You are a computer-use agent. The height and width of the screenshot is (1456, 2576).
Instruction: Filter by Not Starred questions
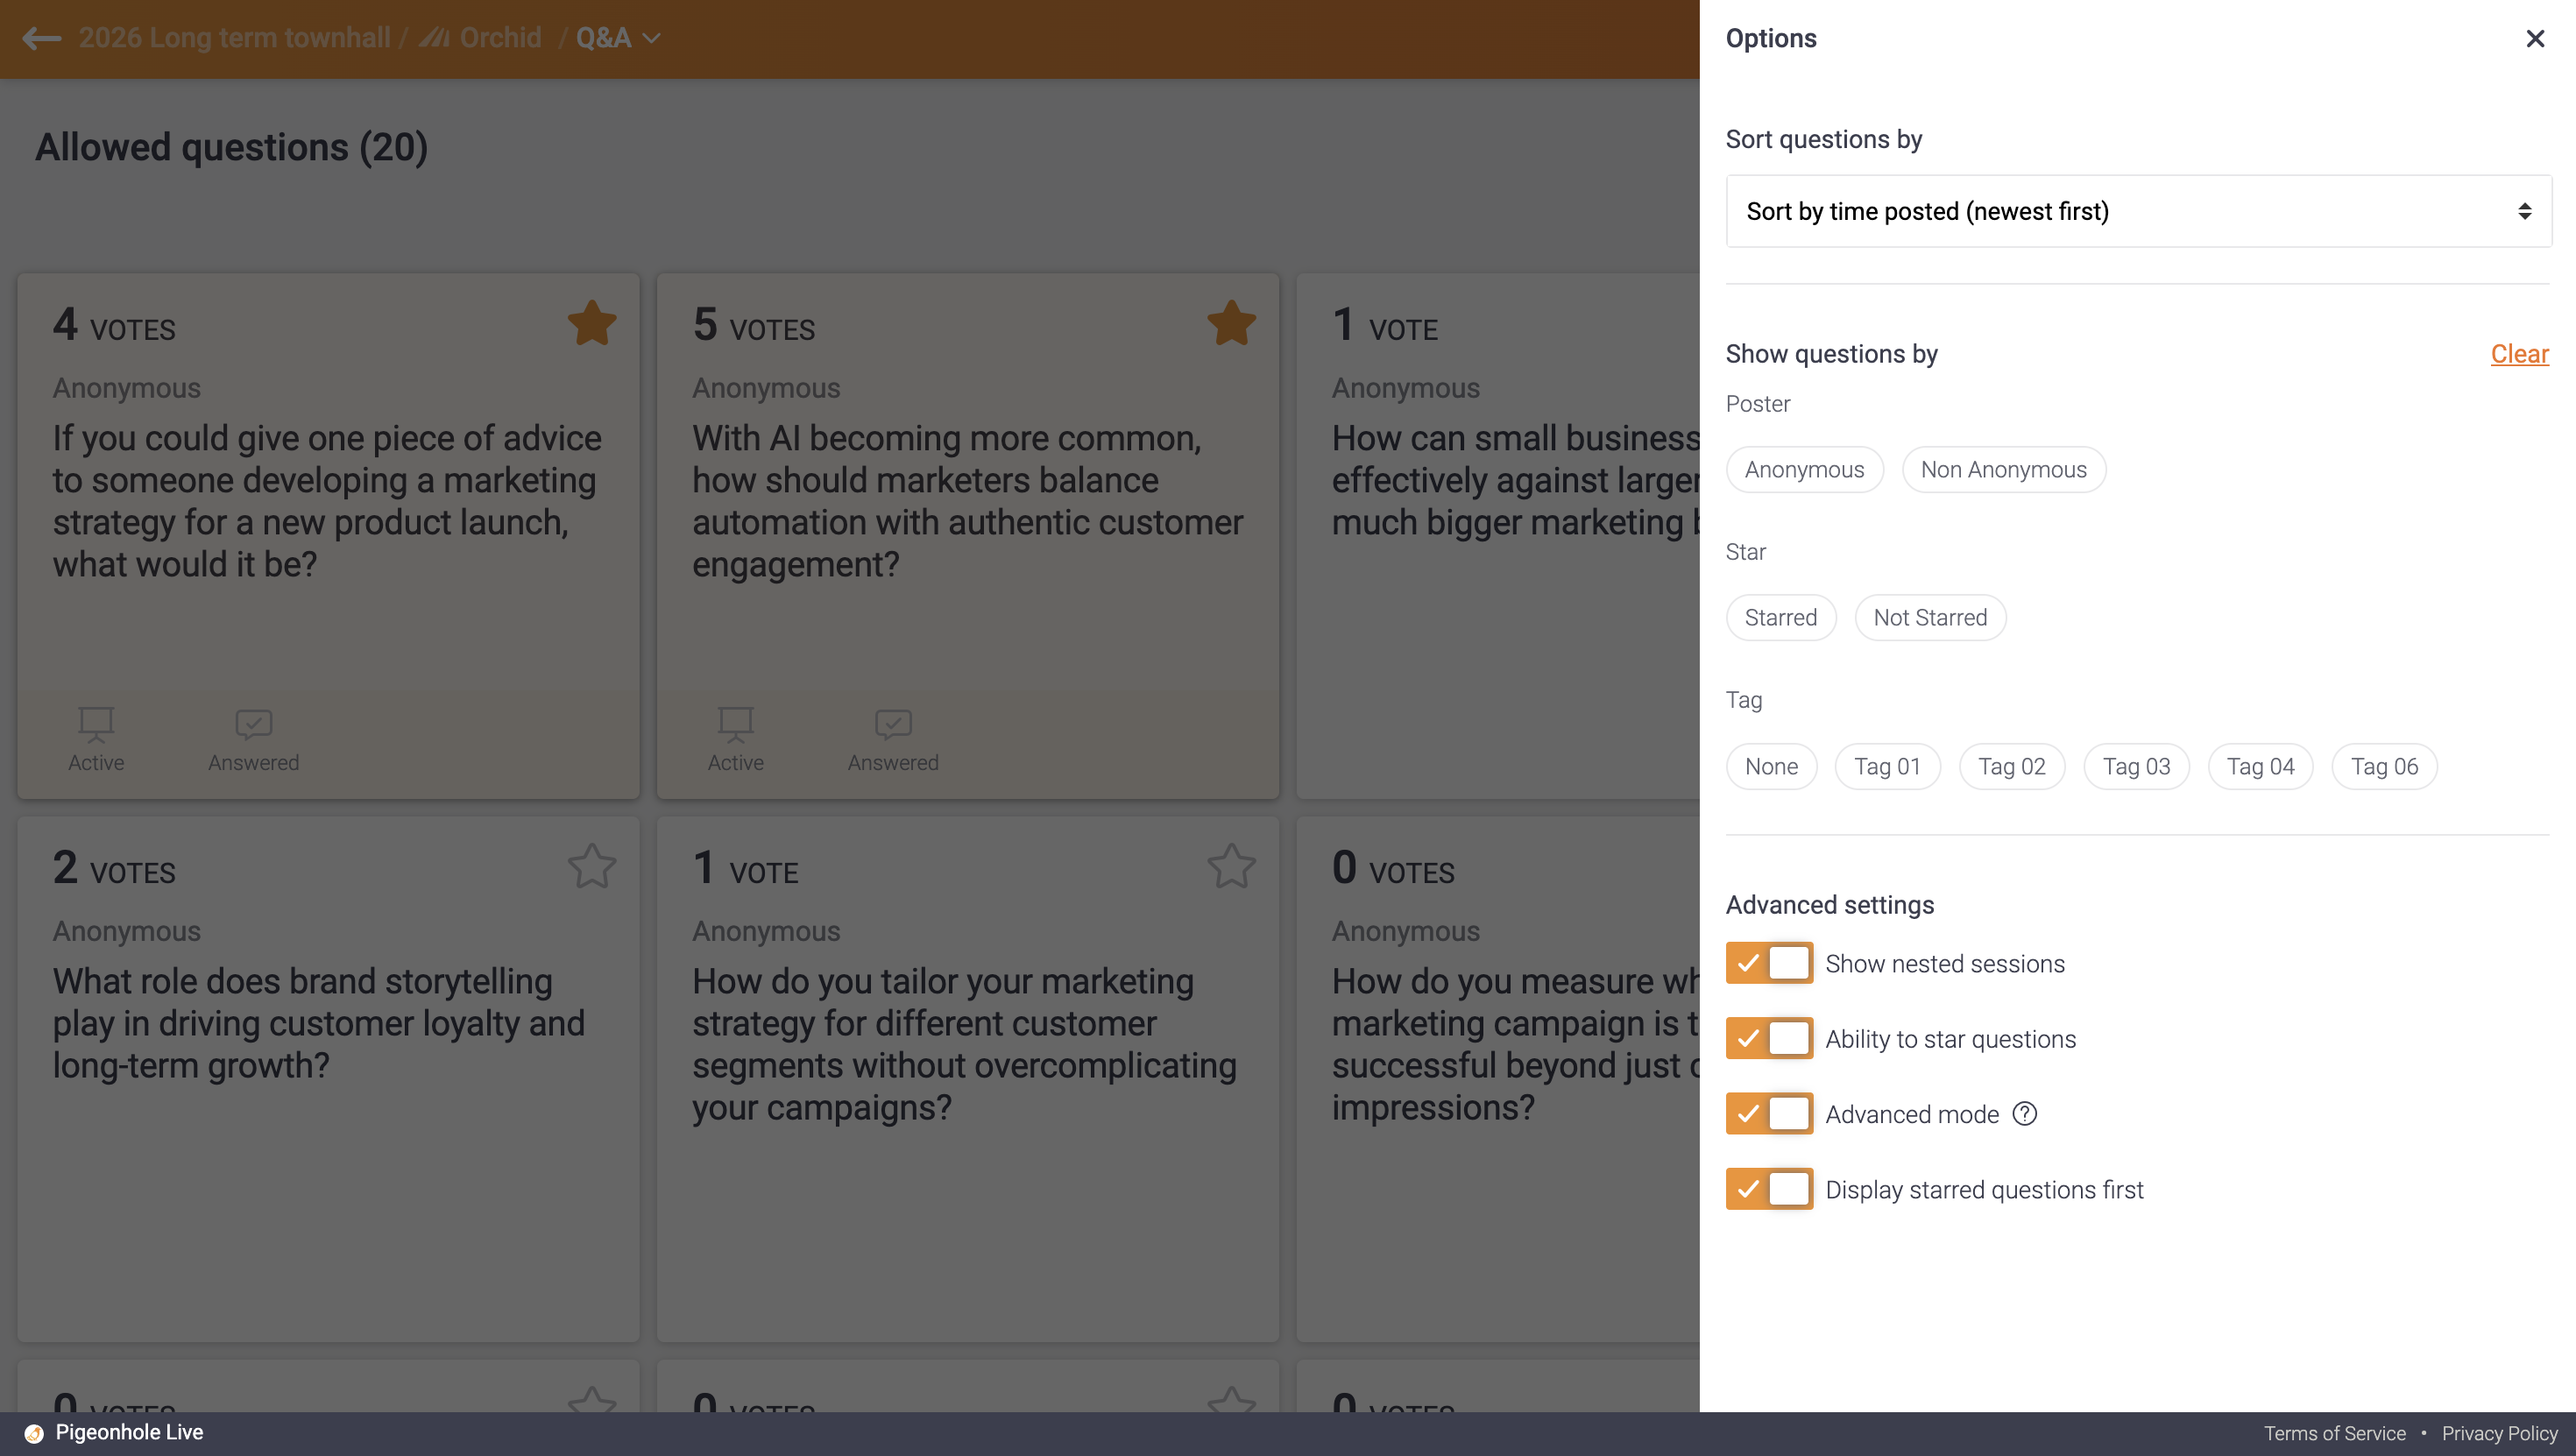1930,617
